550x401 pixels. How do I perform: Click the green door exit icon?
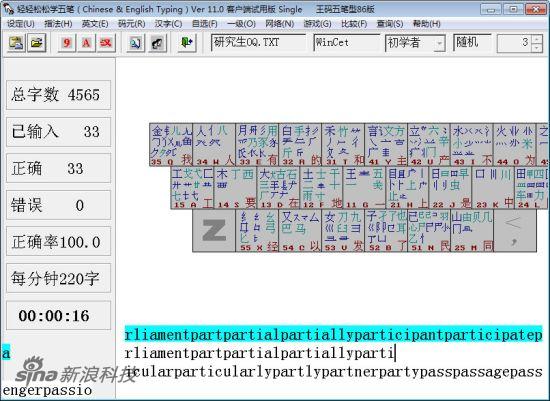pyautogui.click(x=187, y=43)
